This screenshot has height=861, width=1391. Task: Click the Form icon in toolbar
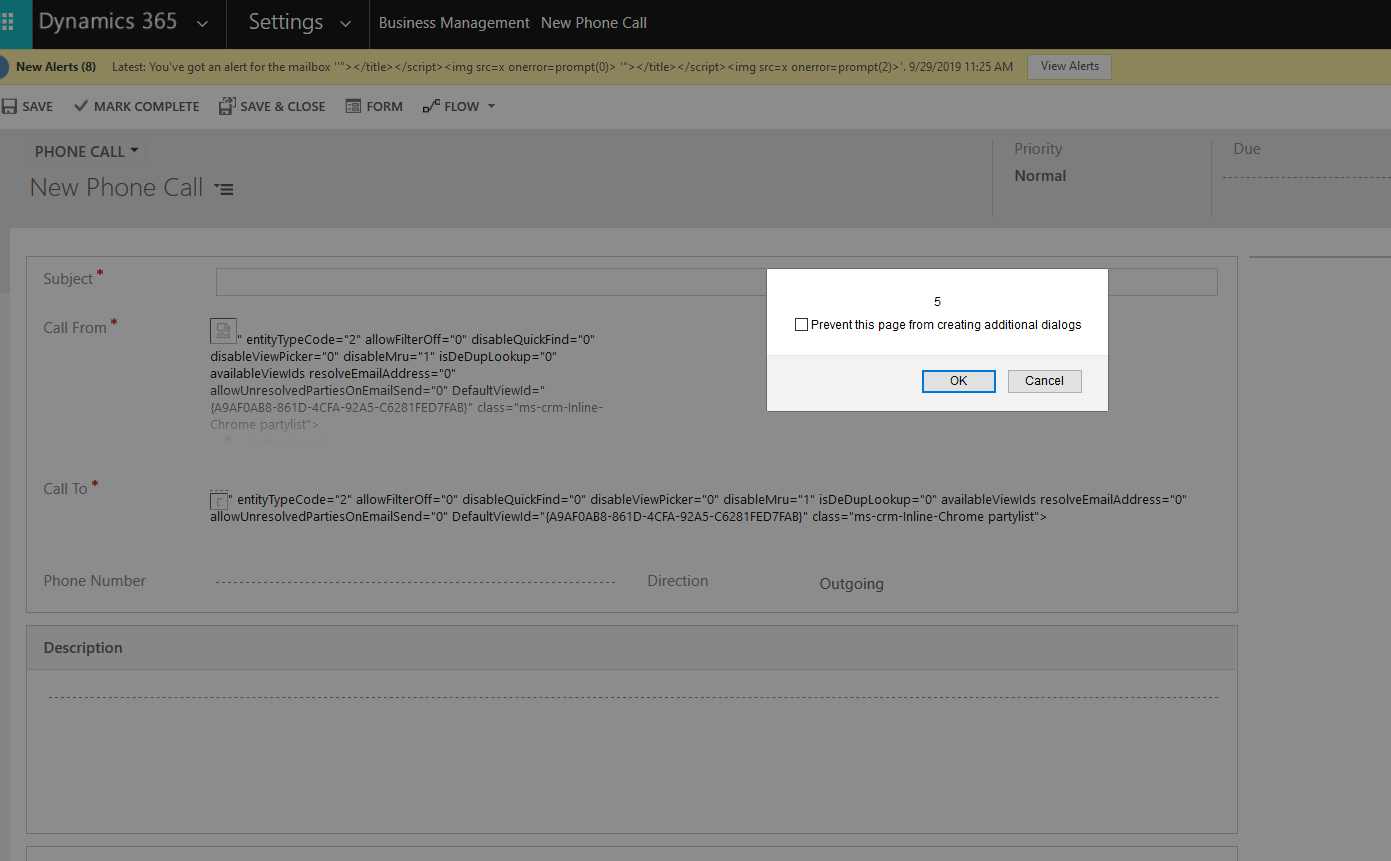coord(353,106)
